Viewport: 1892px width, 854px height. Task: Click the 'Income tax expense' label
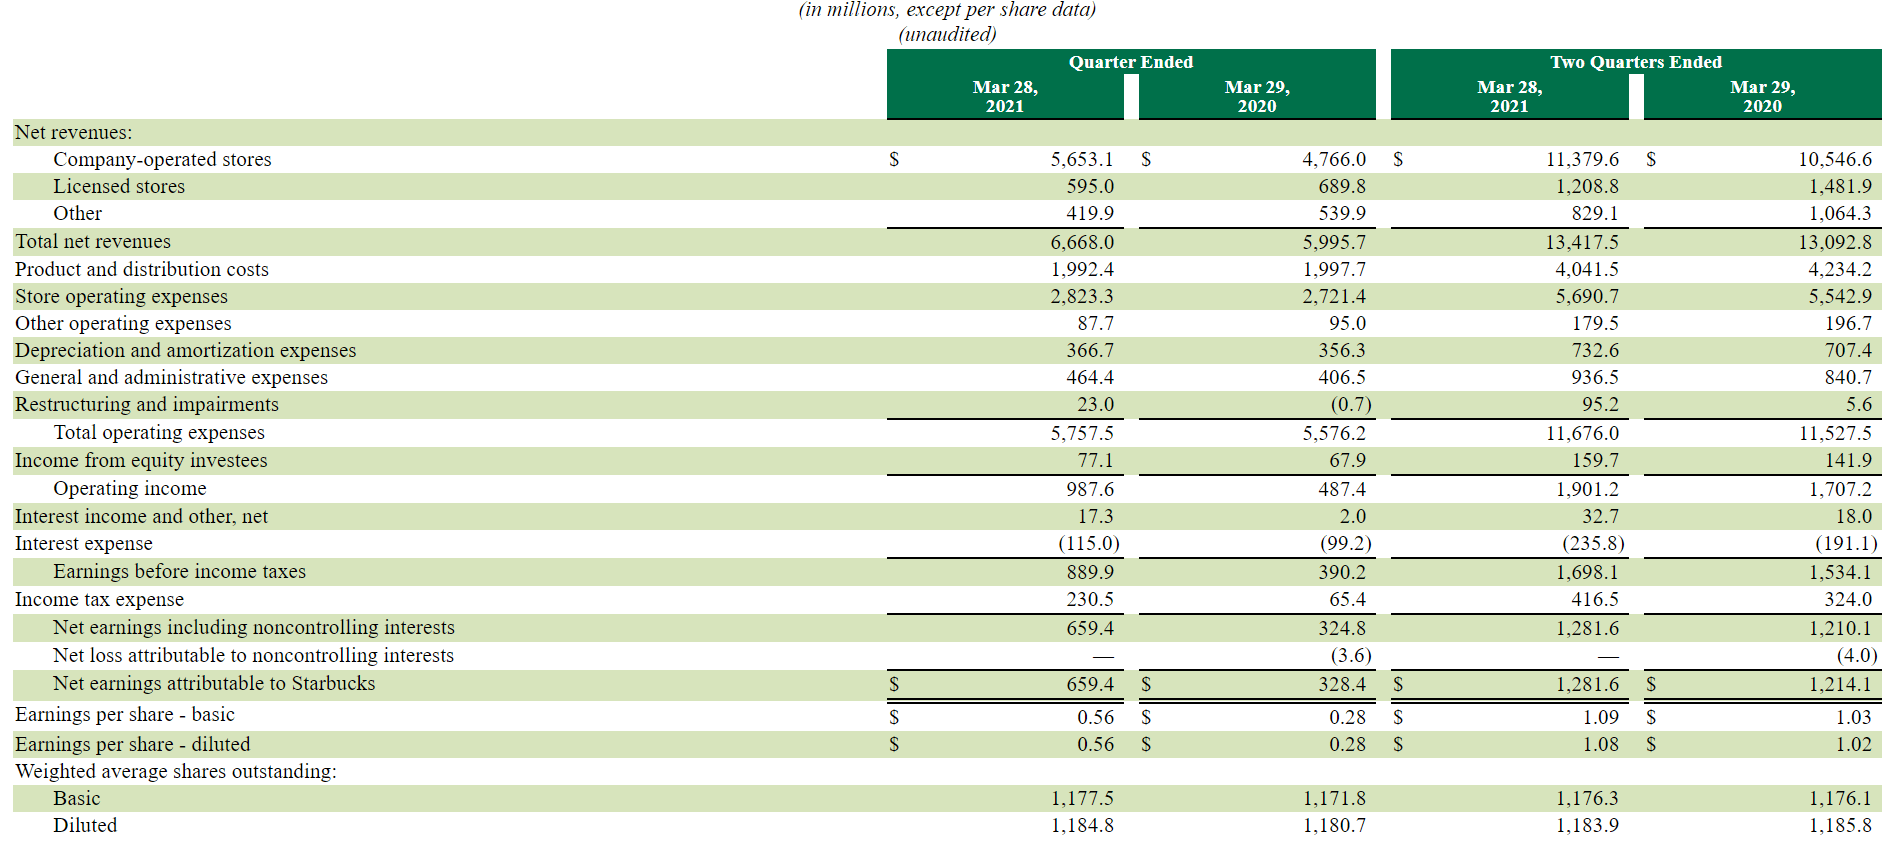click(x=99, y=599)
